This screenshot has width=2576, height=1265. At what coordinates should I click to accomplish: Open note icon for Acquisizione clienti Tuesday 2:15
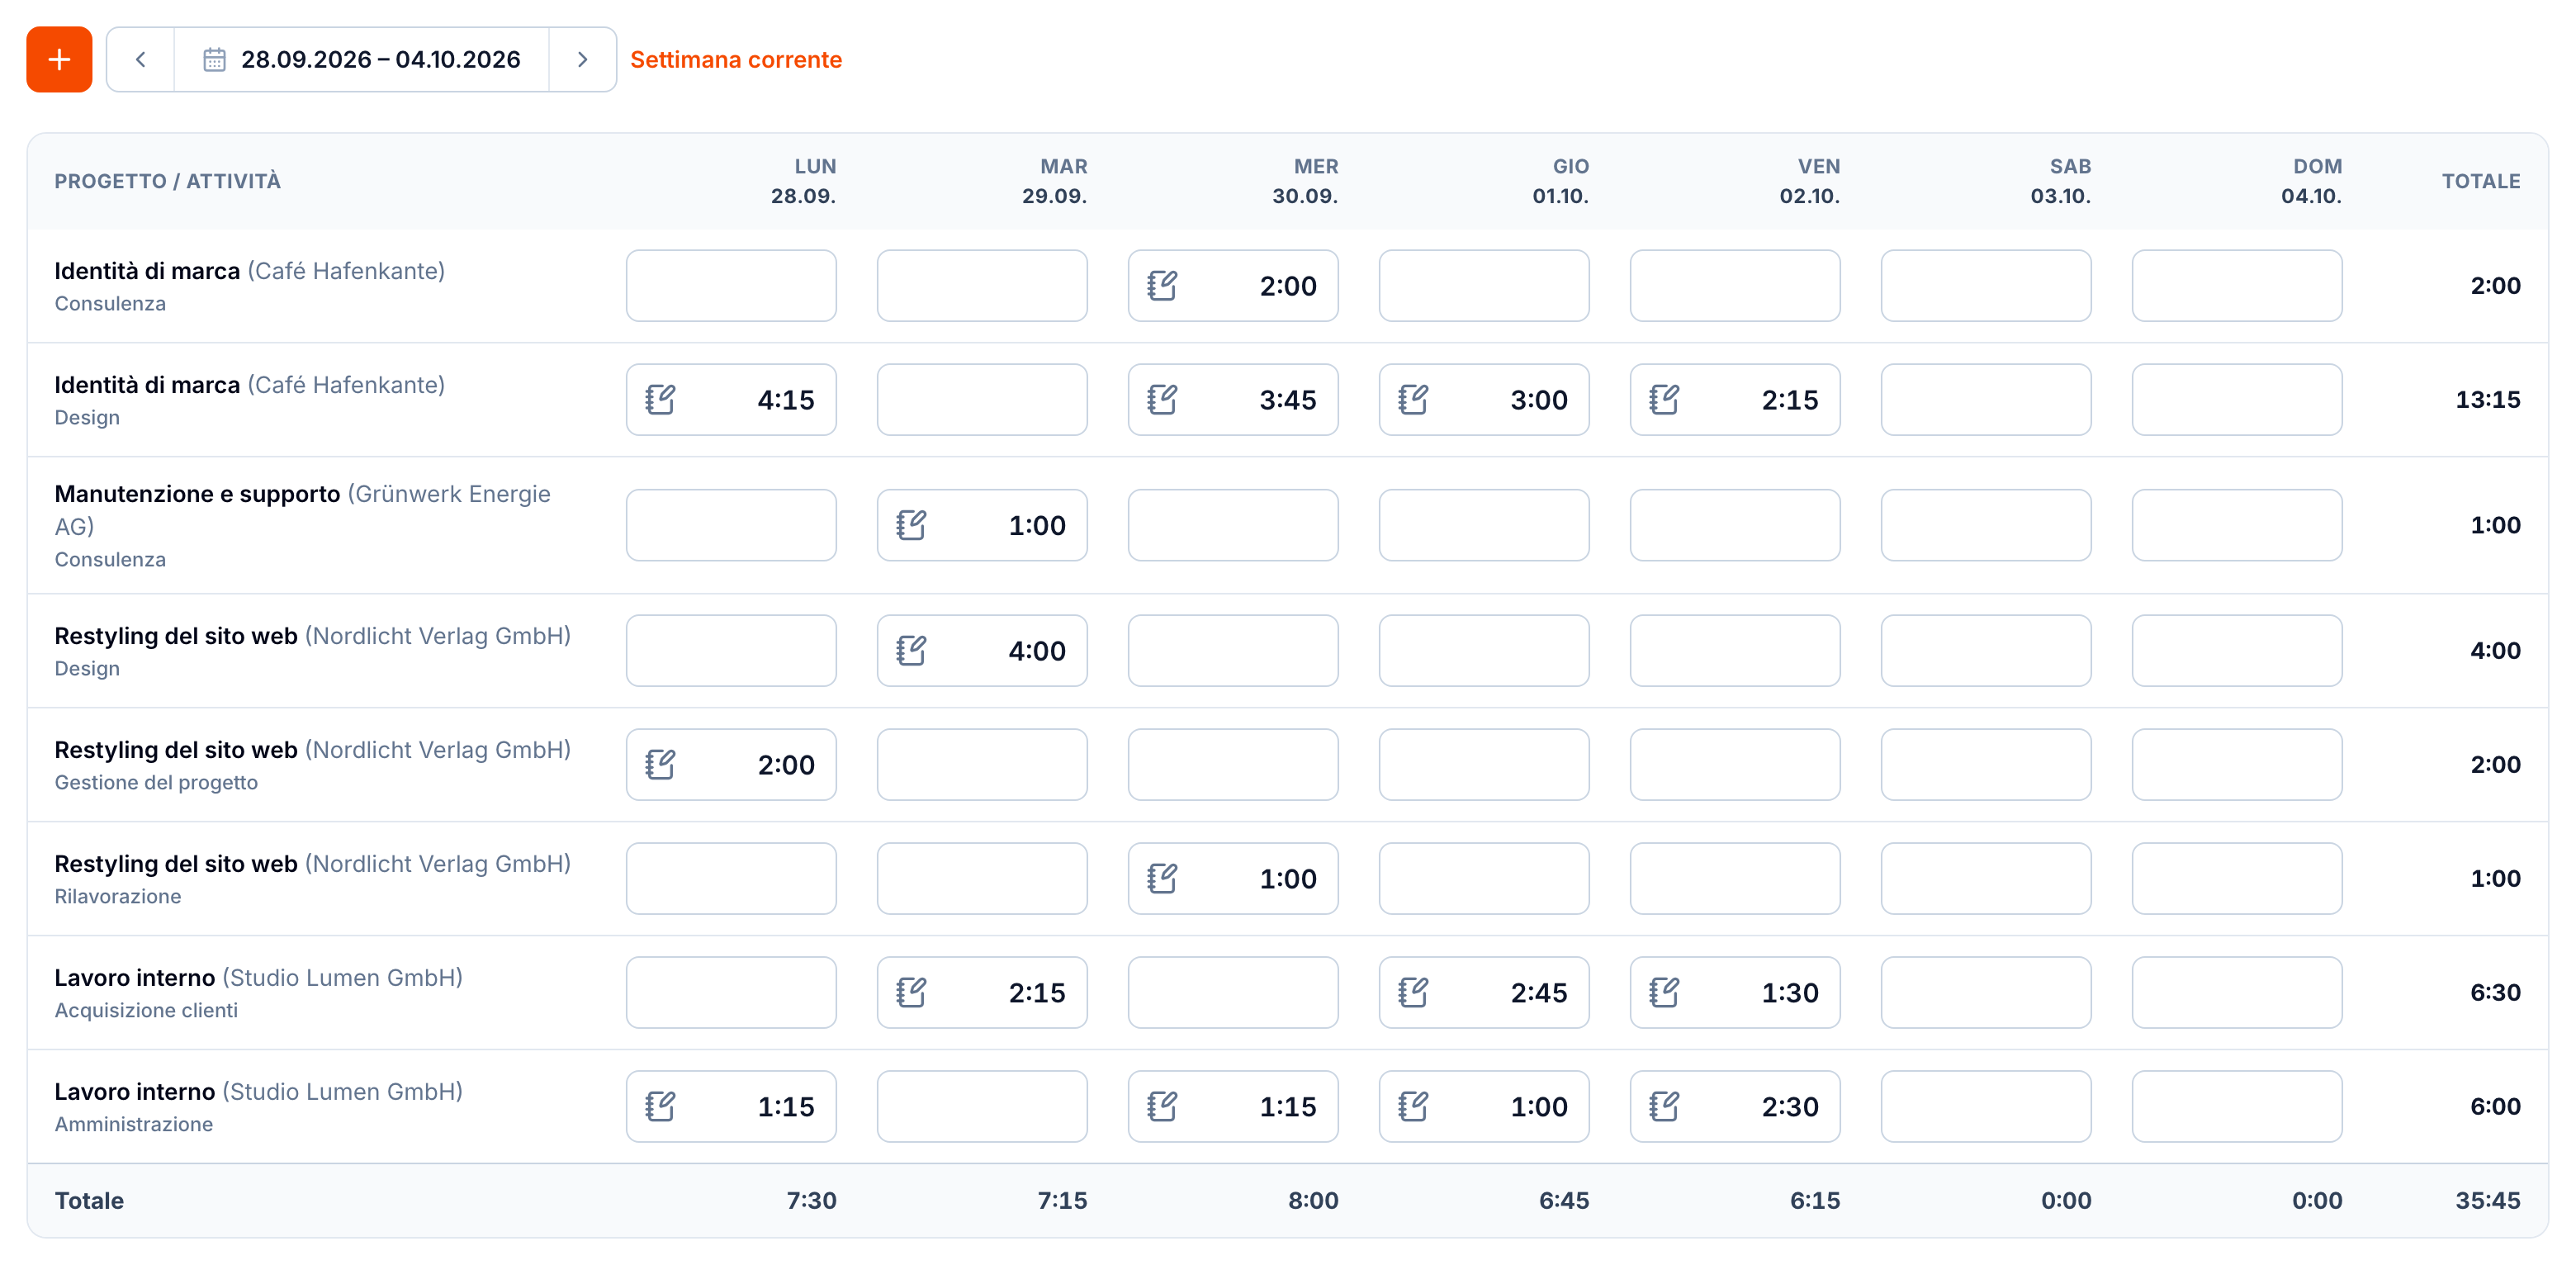[911, 993]
